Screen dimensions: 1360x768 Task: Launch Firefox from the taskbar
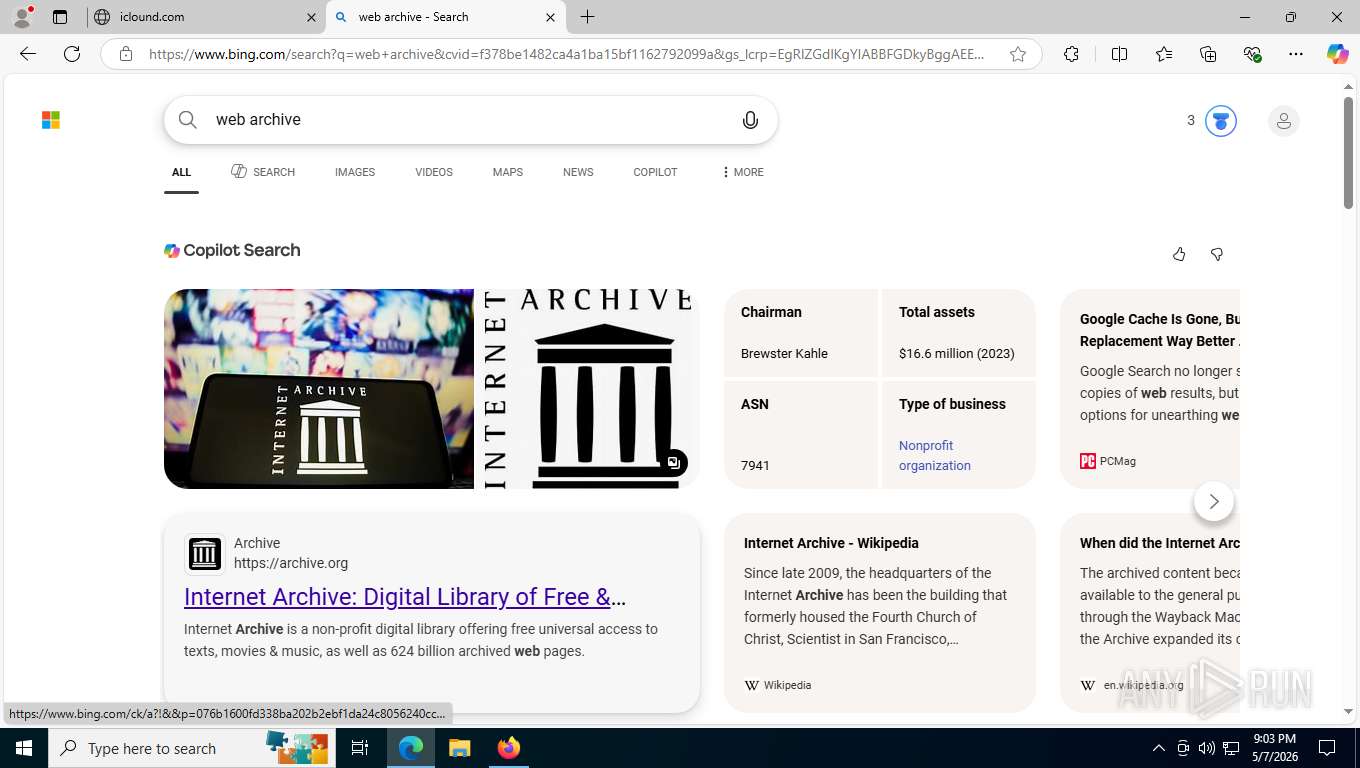point(509,748)
